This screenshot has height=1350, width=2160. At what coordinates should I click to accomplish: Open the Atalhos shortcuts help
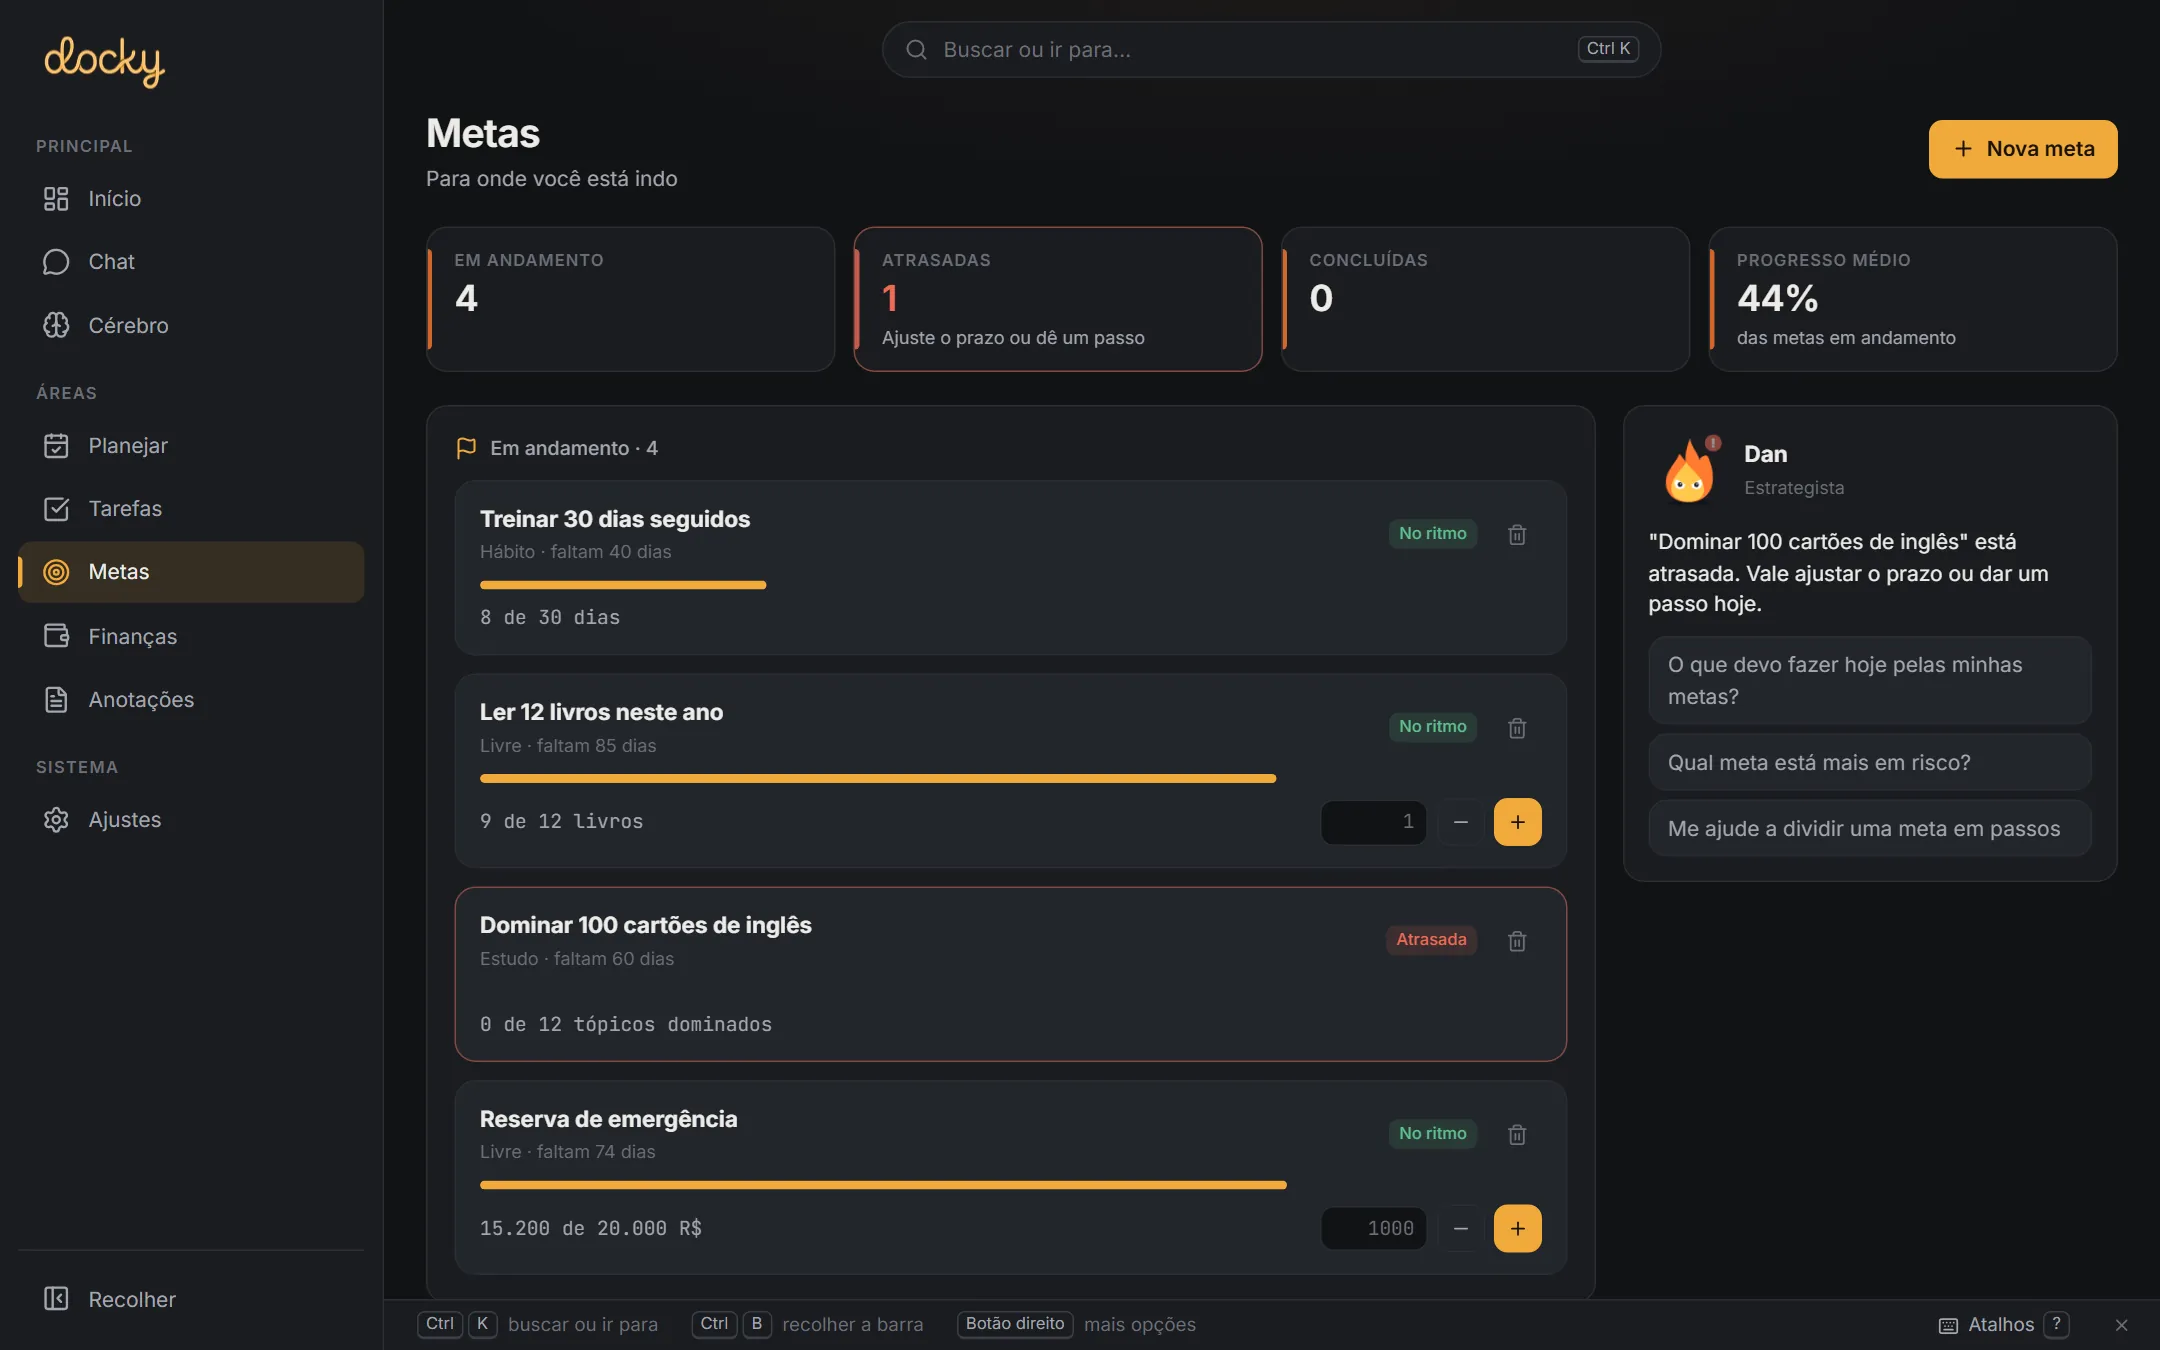click(x=2003, y=1324)
